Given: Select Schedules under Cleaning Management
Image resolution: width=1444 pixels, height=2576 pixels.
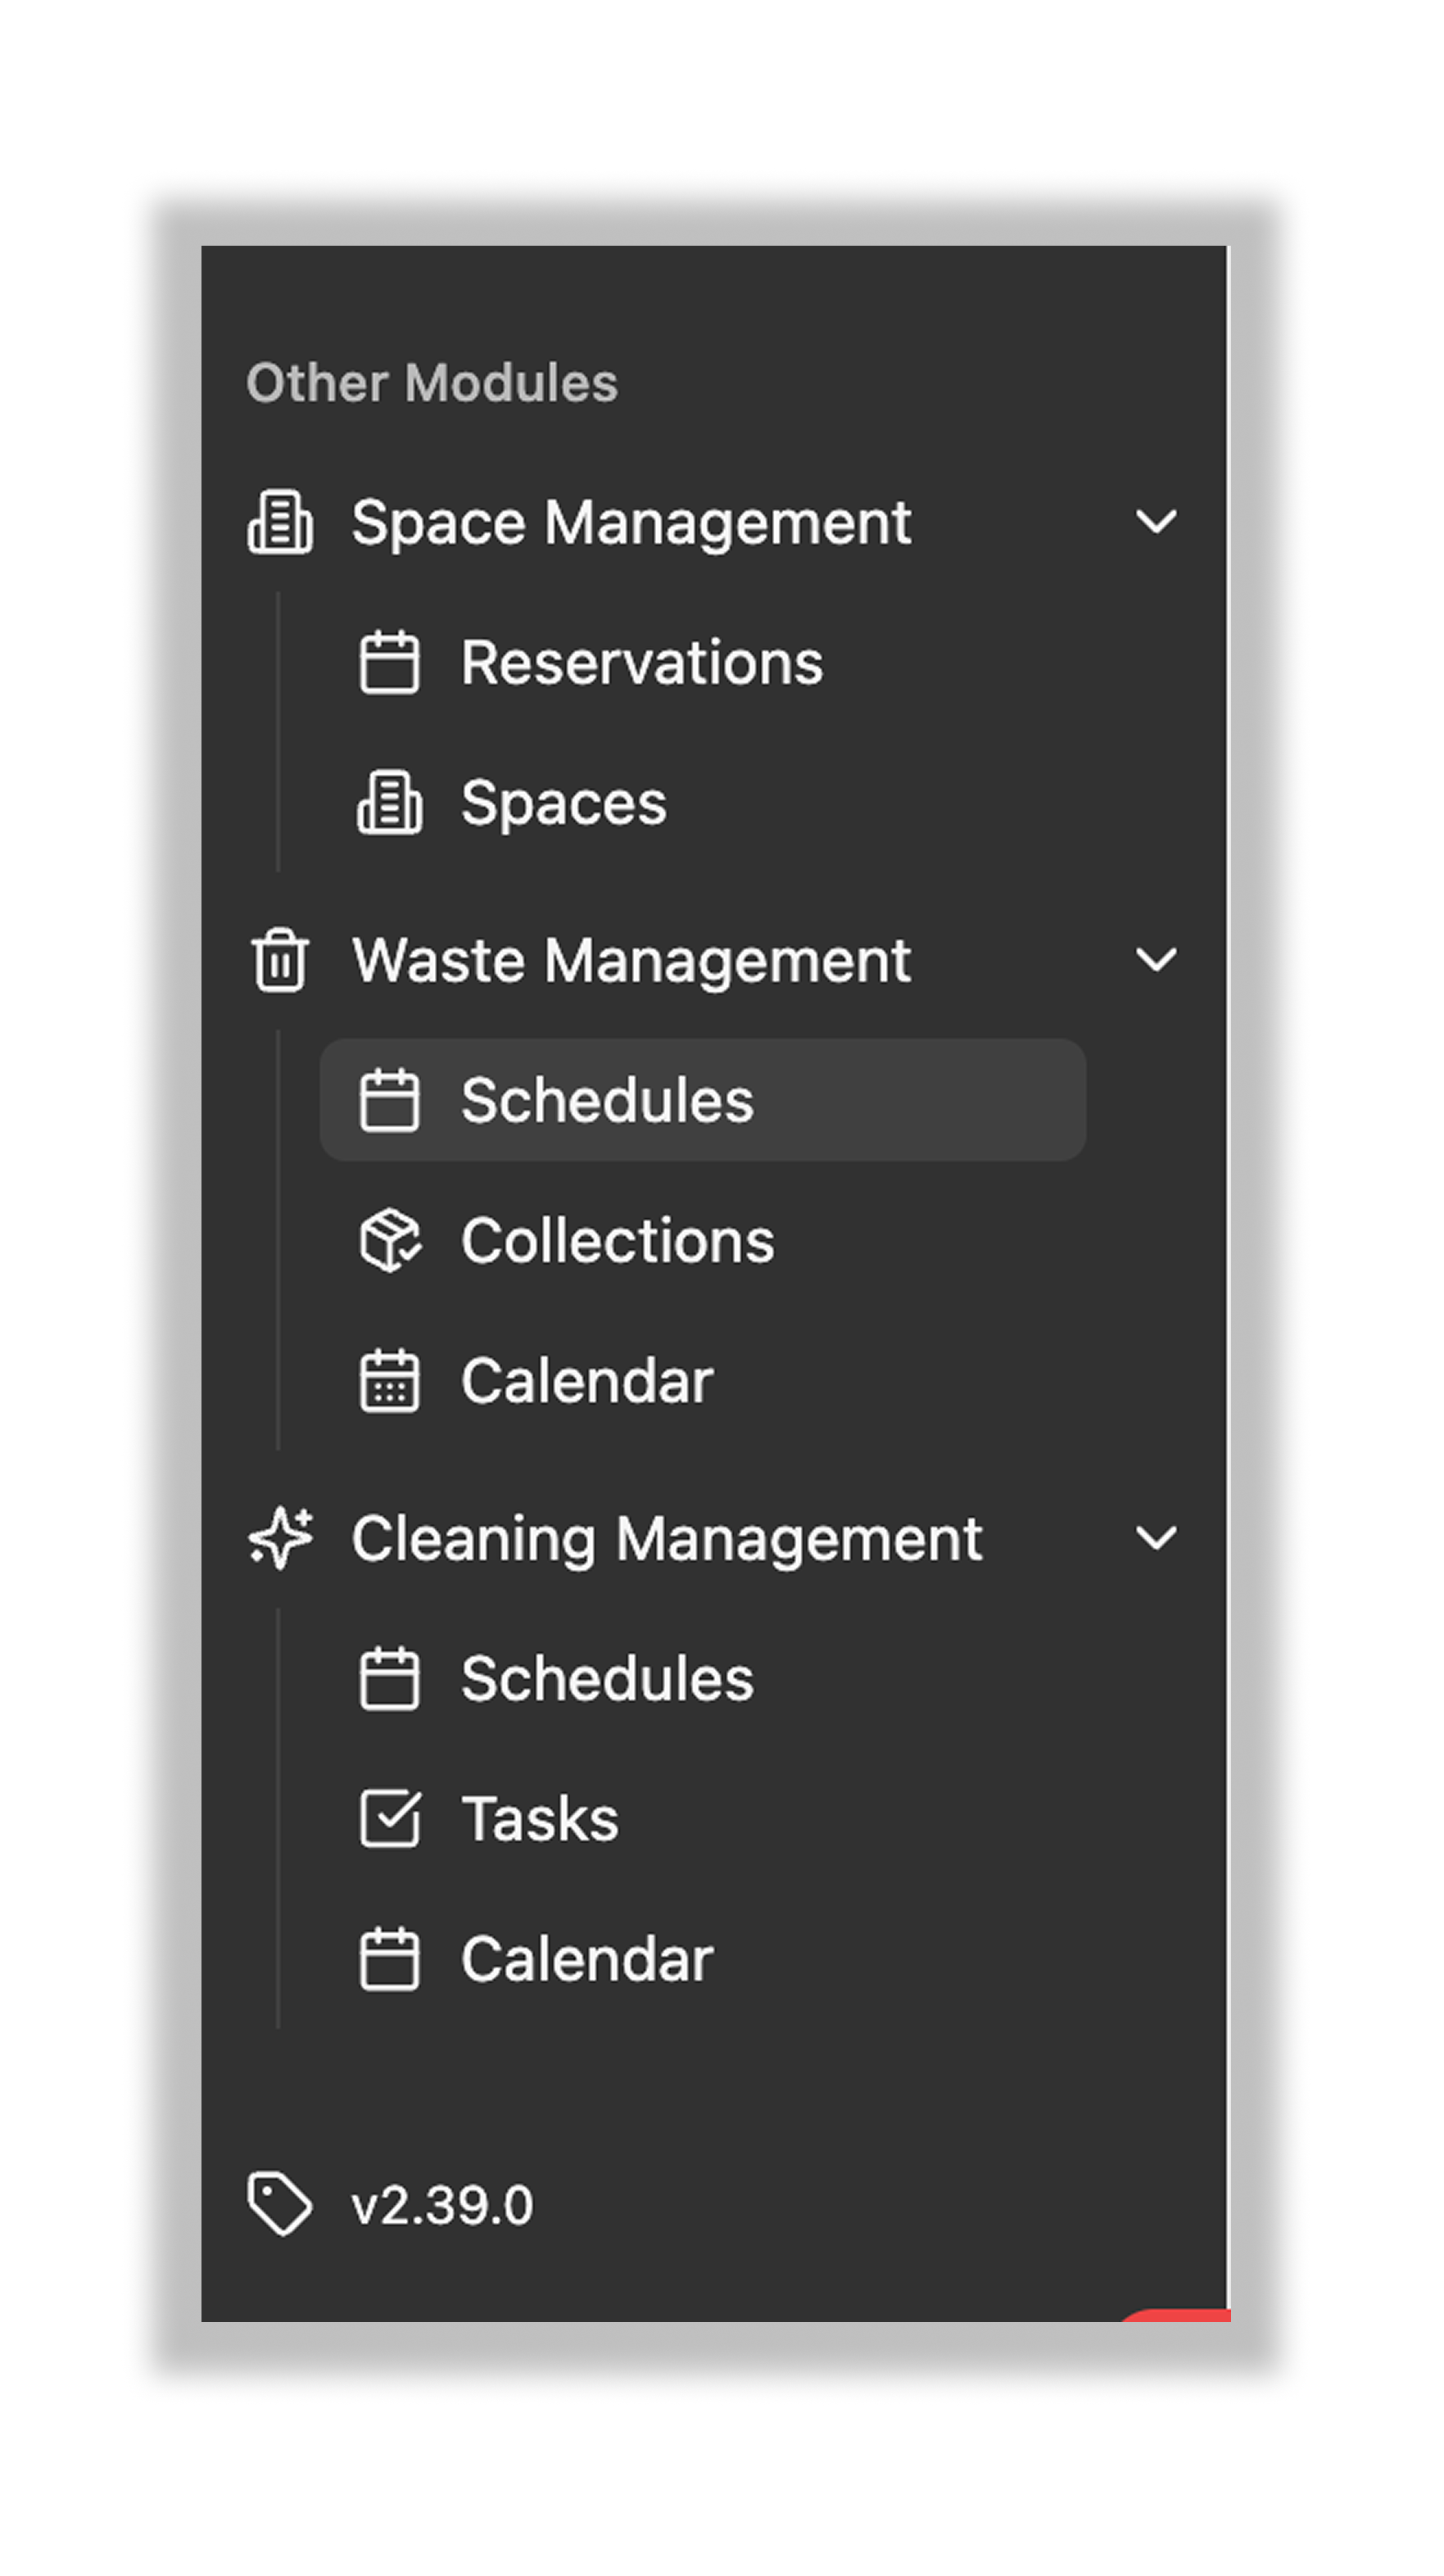Looking at the screenshot, I should pyautogui.click(x=605, y=1680).
